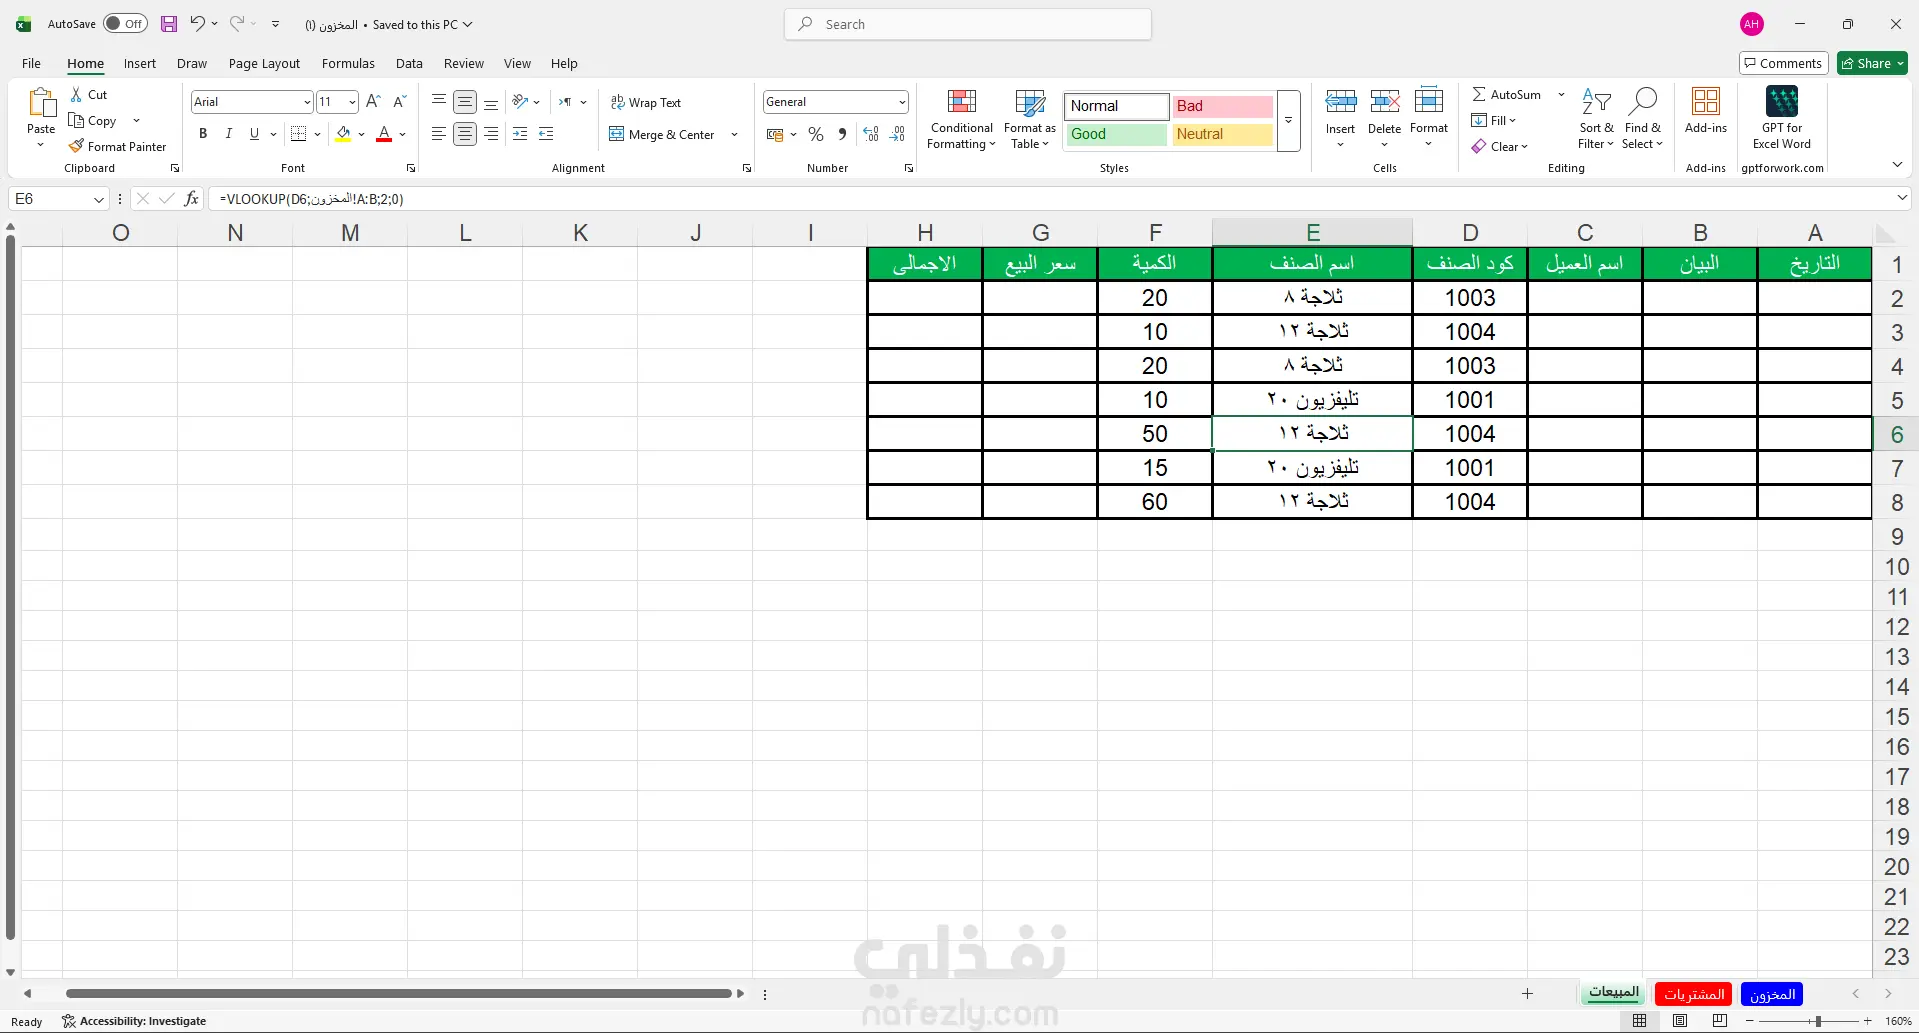Switch to Page Break Preview view
This screenshot has height=1033, width=1919.
1720,1021
